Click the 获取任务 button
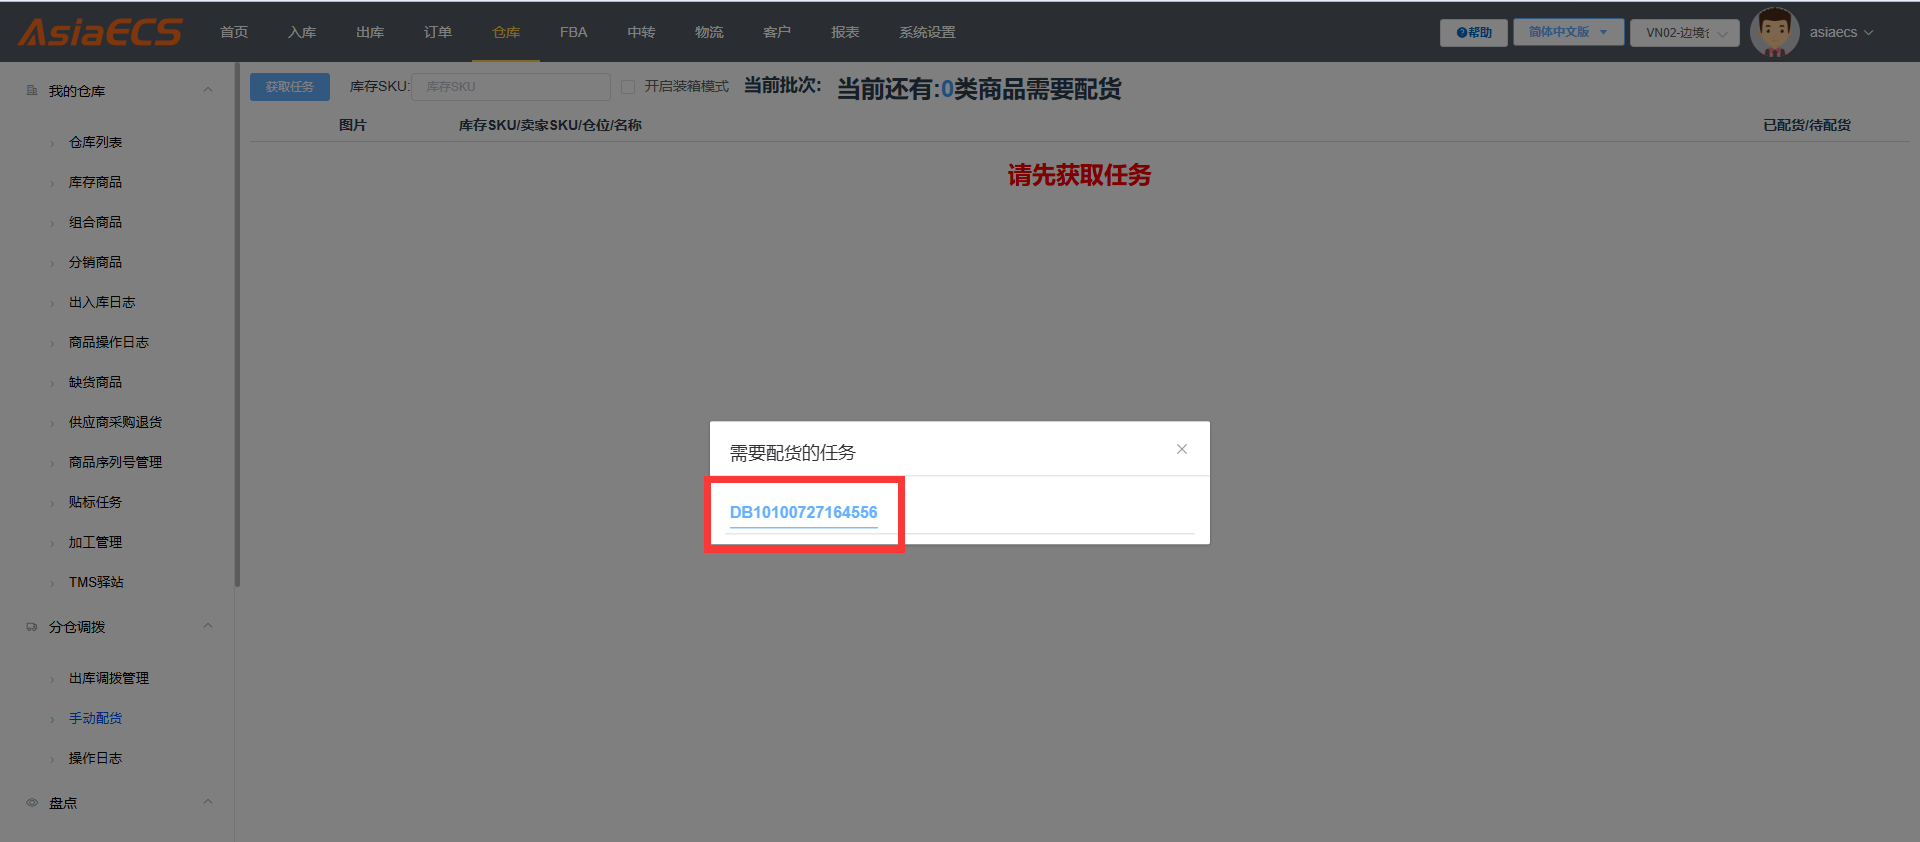The height and width of the screenshot is (842, 1920). (x=290, y=87)
